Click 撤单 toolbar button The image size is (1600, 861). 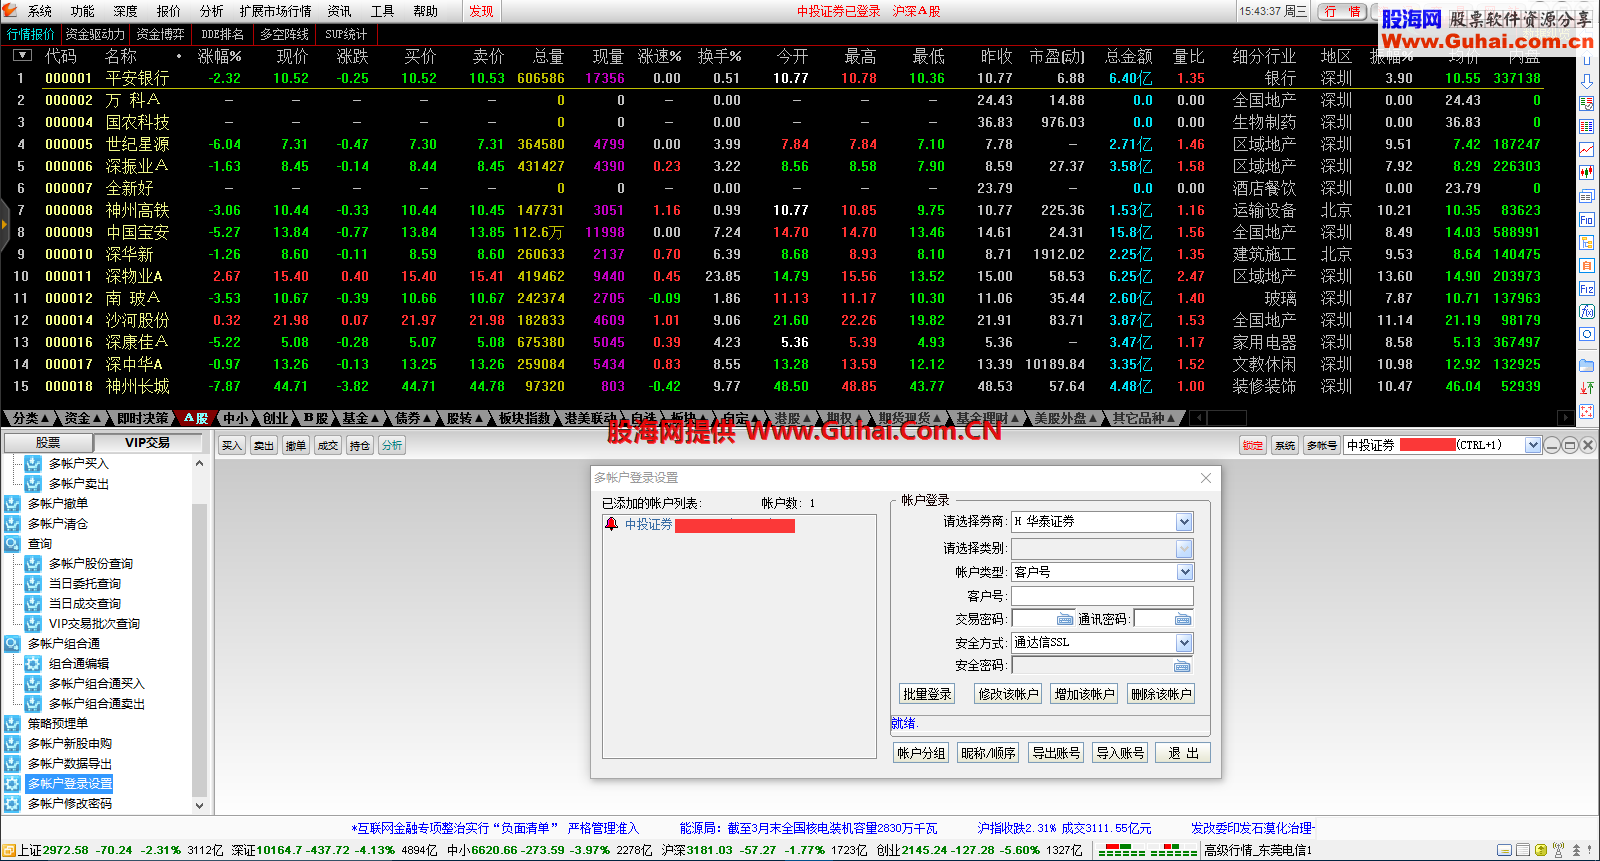click(x=296, y=445)
